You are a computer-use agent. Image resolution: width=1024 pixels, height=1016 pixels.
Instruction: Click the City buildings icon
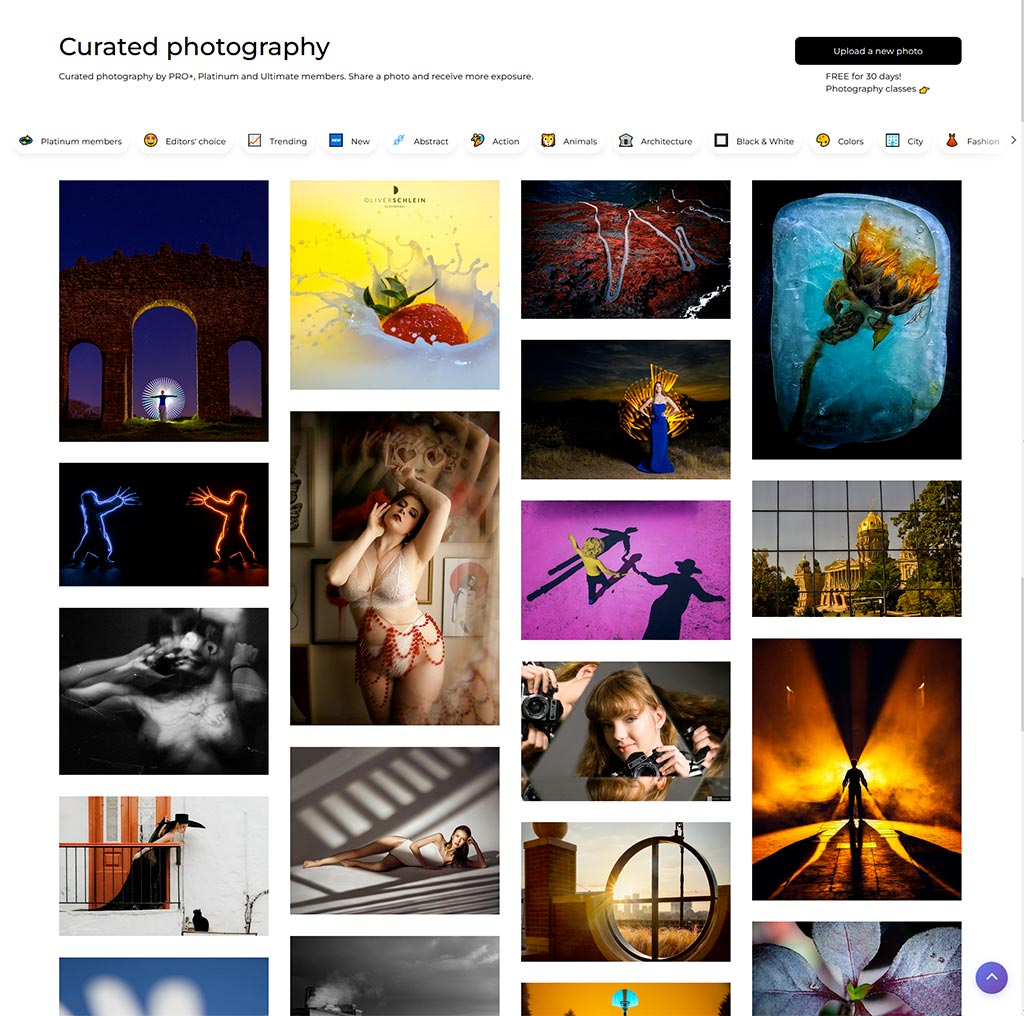(892, 140)
